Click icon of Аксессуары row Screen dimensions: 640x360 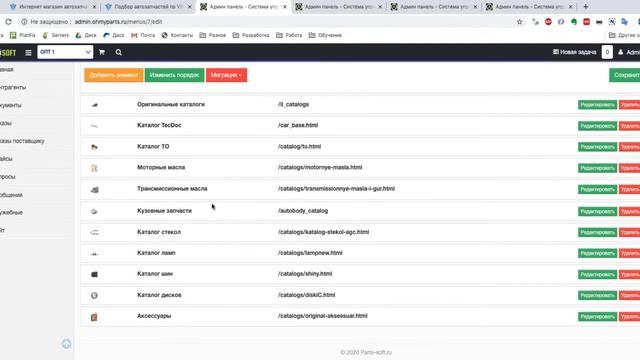pyautogui.click(x=94, y=317)
